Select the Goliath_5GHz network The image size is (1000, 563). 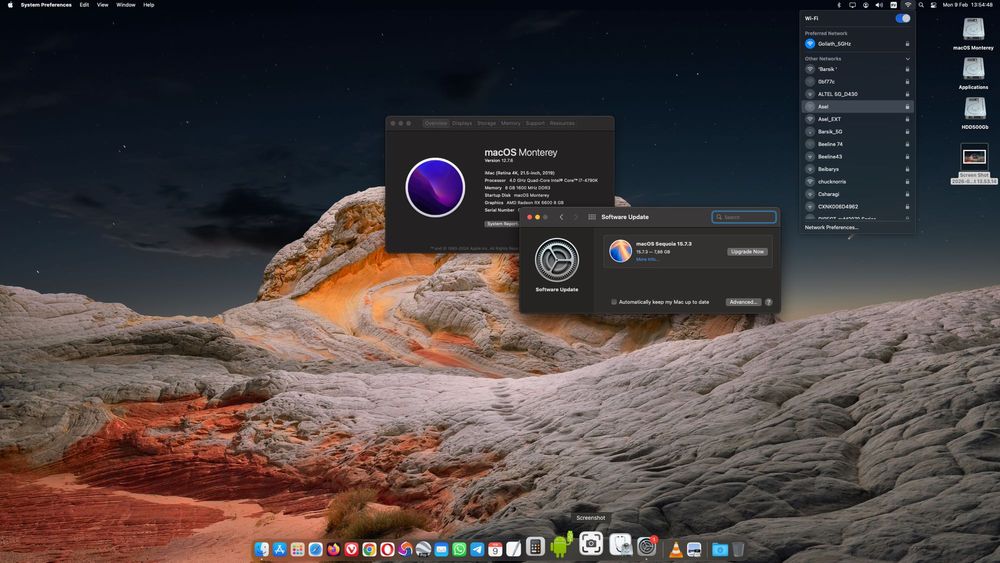click(857, 43)
